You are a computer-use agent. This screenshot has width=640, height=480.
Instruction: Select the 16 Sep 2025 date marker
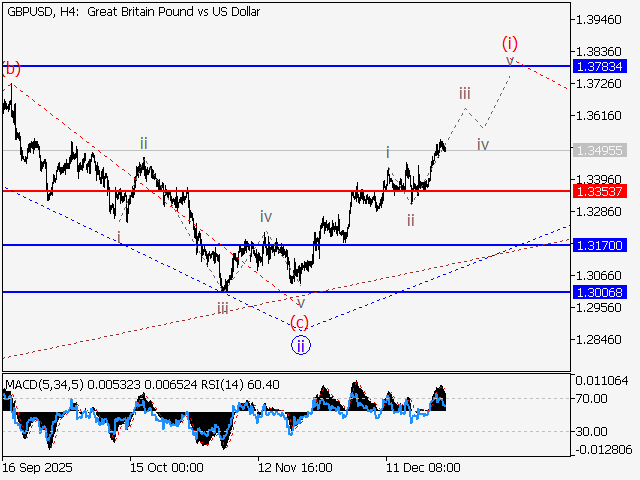pyautogui.click(x=37, y=467)
